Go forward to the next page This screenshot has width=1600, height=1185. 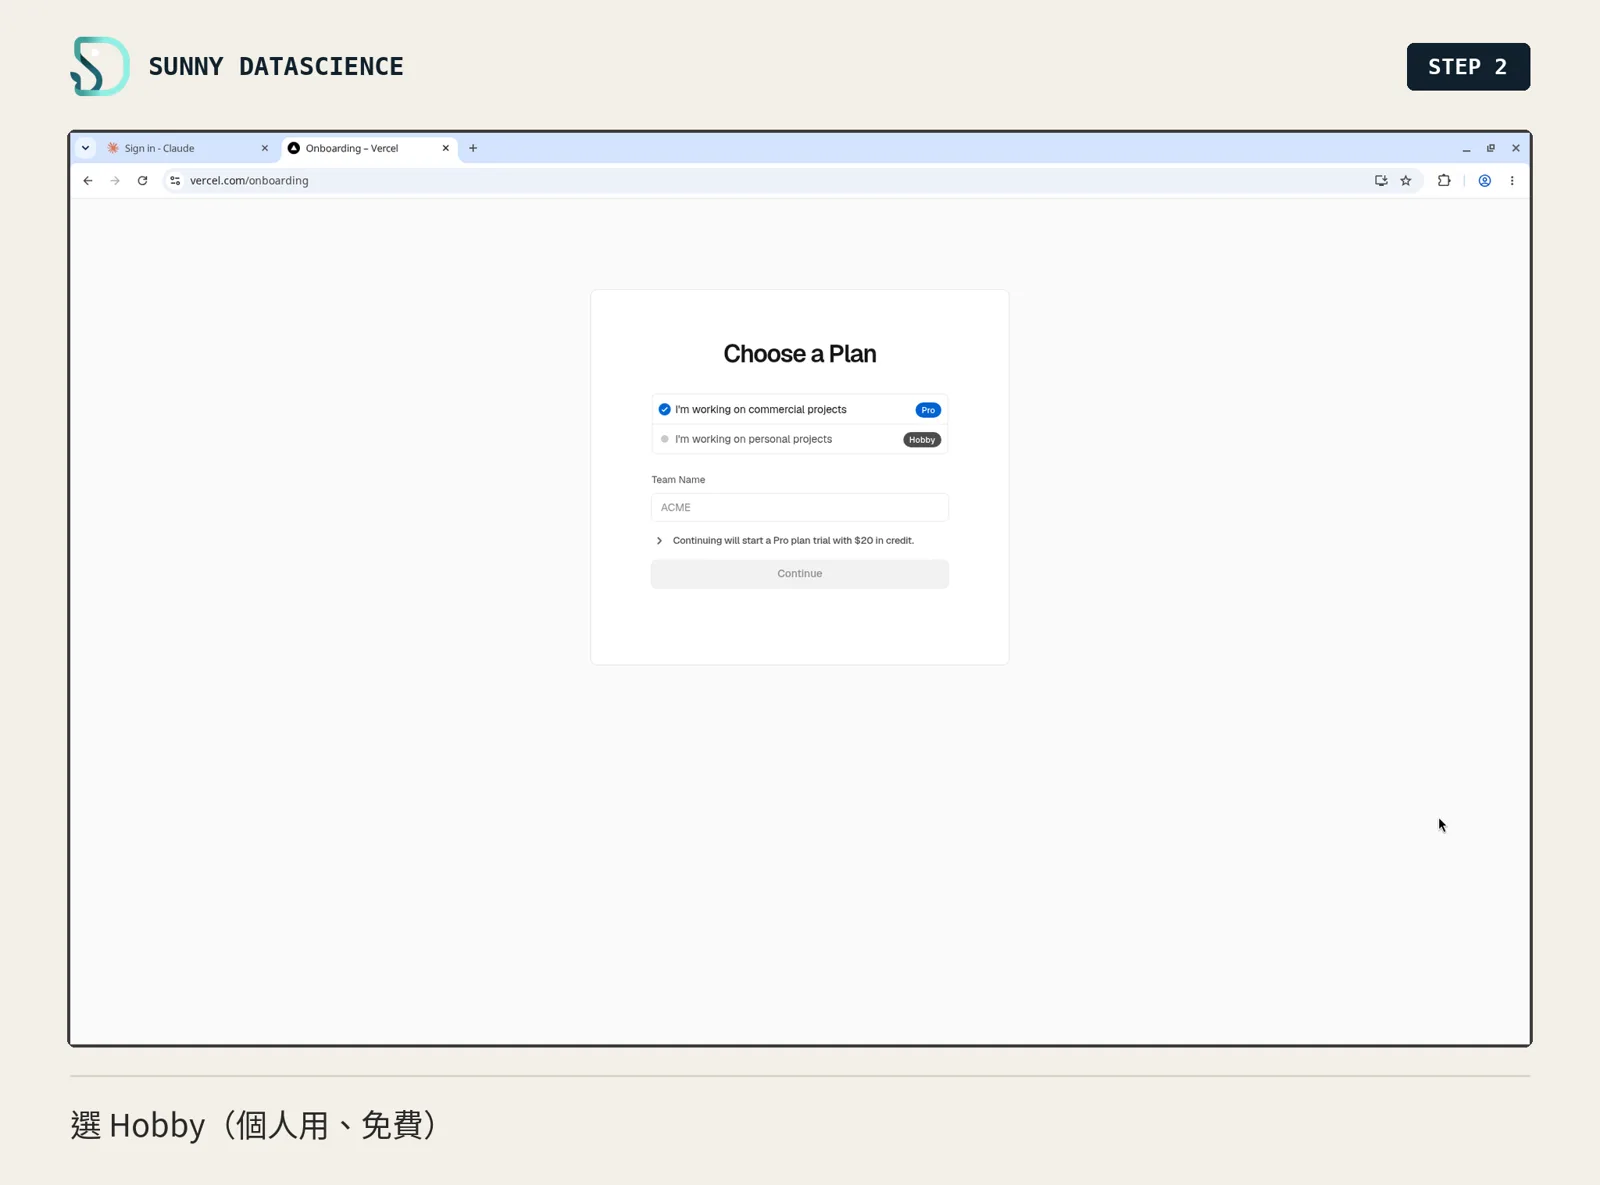click(x=115, y=181)
